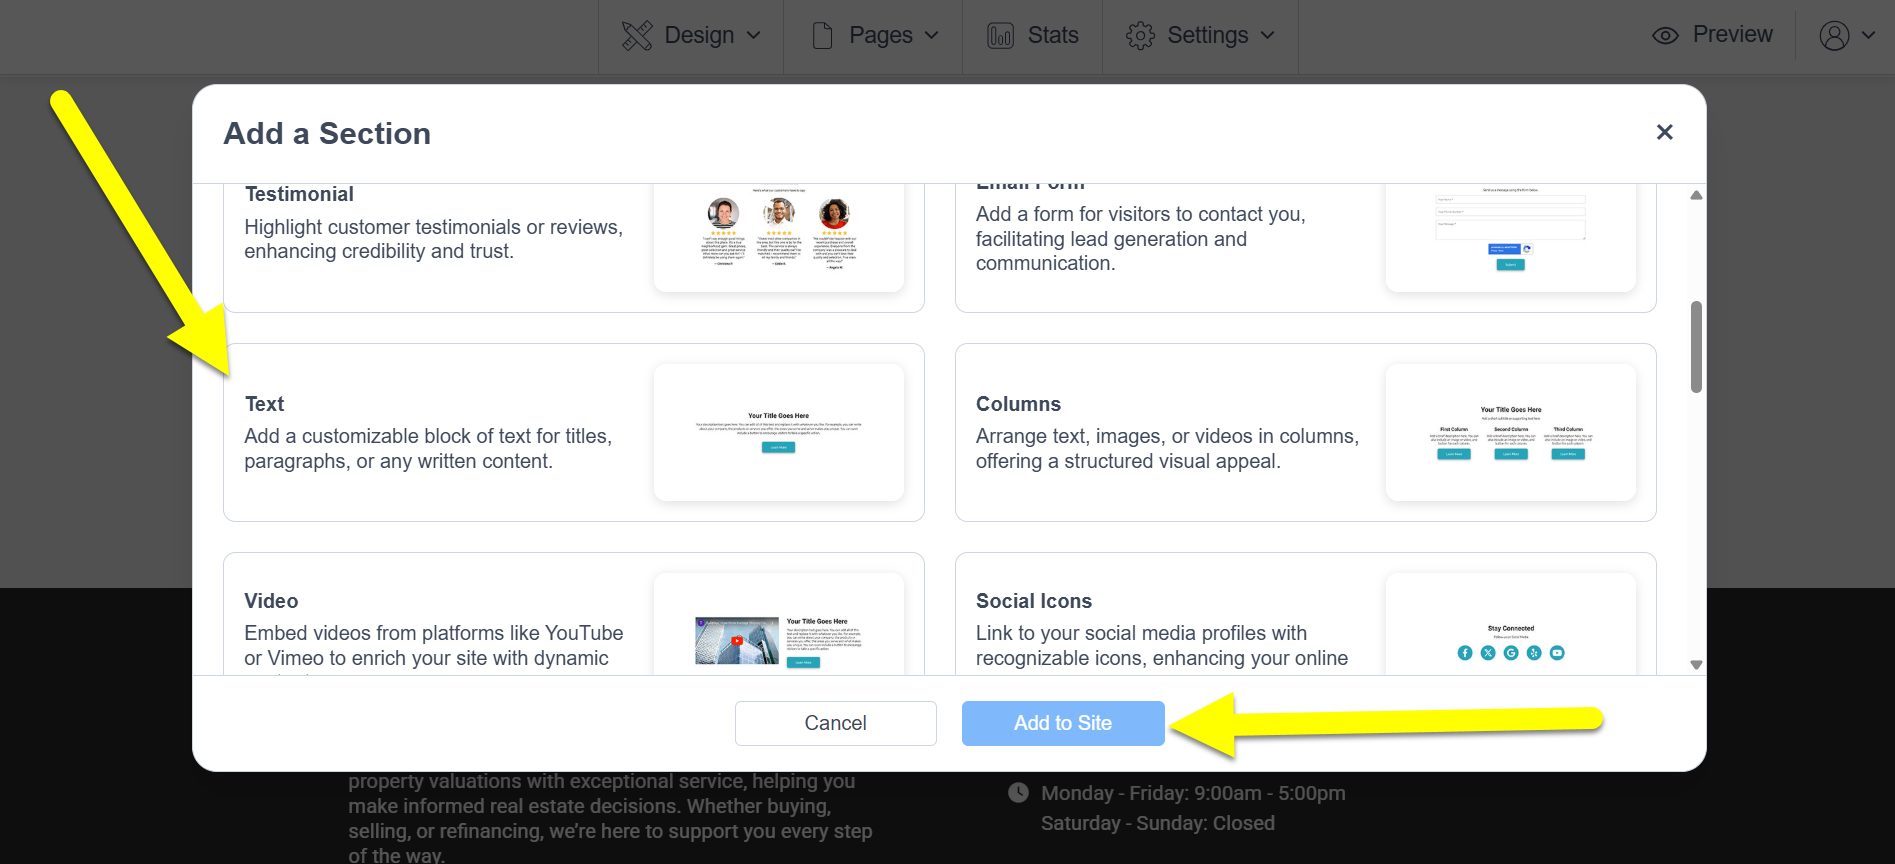Viewport: 1895px width, 864px height.
Task: Click the Social Icons preview thumbnail
Action: tap(1510, 624)
